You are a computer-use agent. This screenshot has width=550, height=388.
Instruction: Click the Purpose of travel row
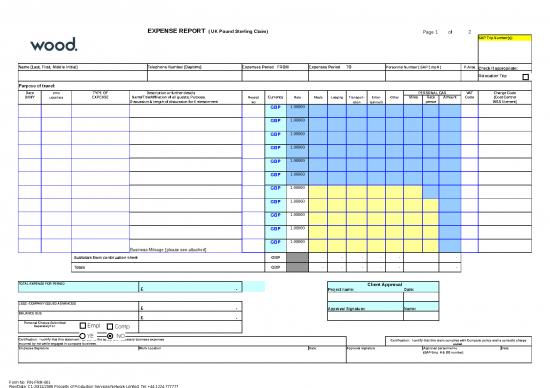275,86
